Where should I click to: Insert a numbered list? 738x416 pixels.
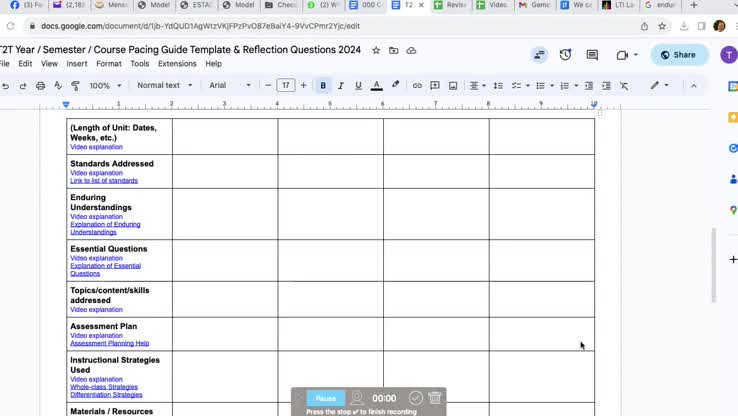point(565,86)
